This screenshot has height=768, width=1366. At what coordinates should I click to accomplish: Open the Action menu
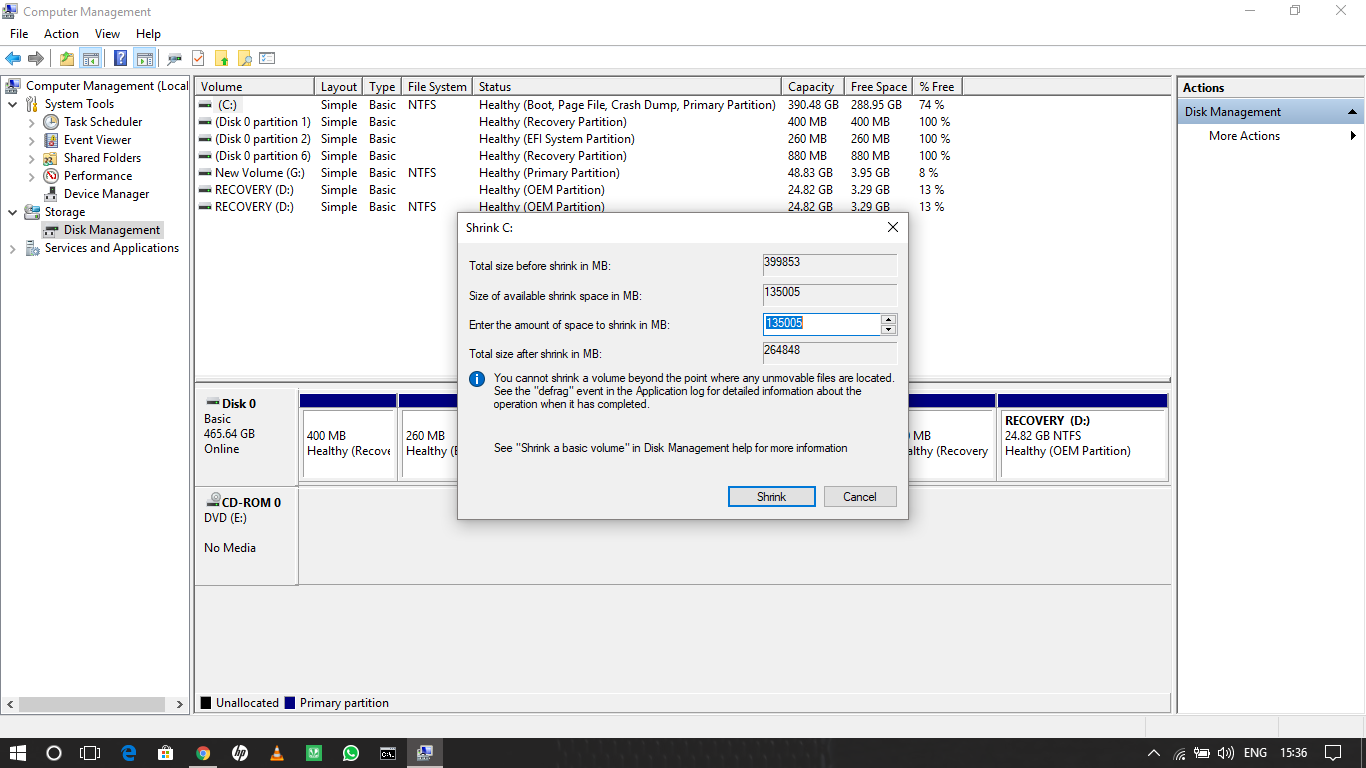pos(61,33)
